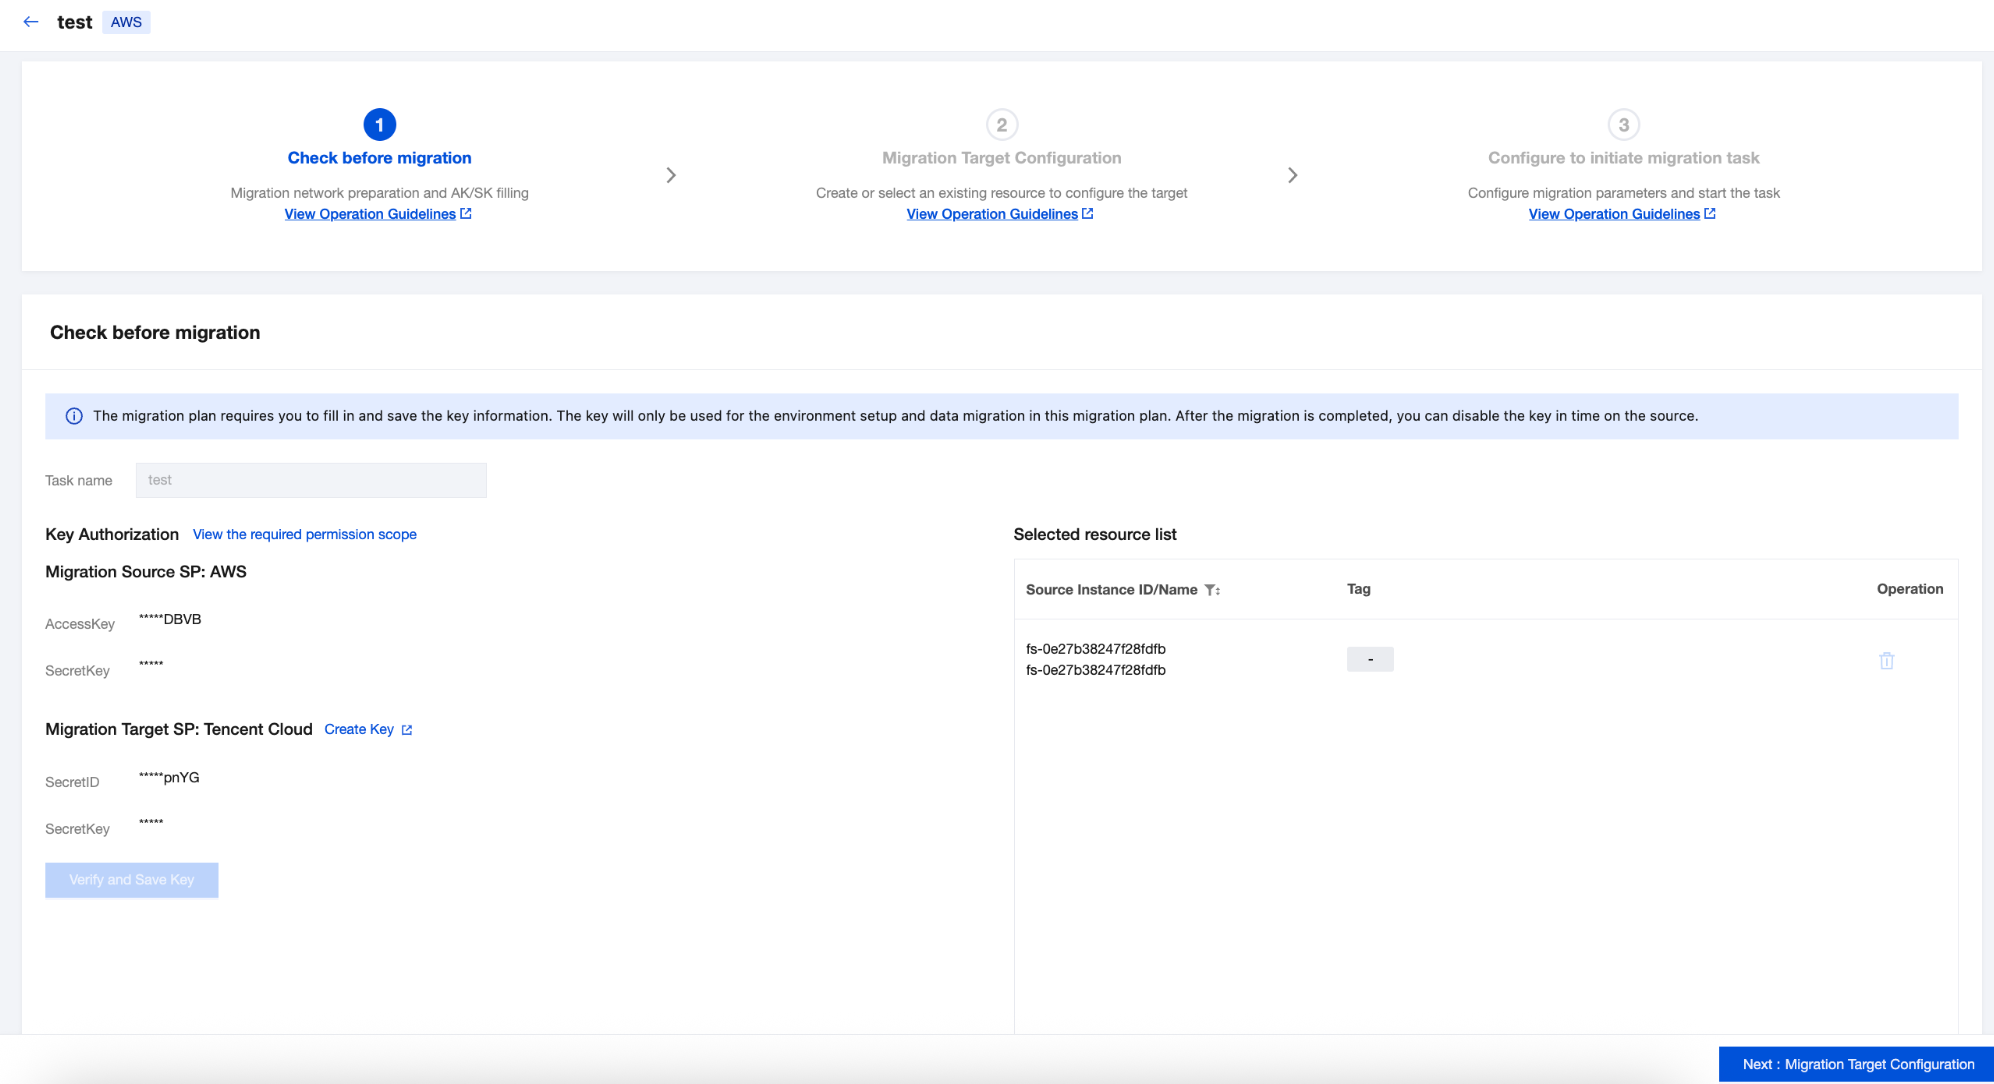Viewport: 1994px width, 1084px height.
Task: Click the chevron arrow after Check before migration
Action: point(671,175)
